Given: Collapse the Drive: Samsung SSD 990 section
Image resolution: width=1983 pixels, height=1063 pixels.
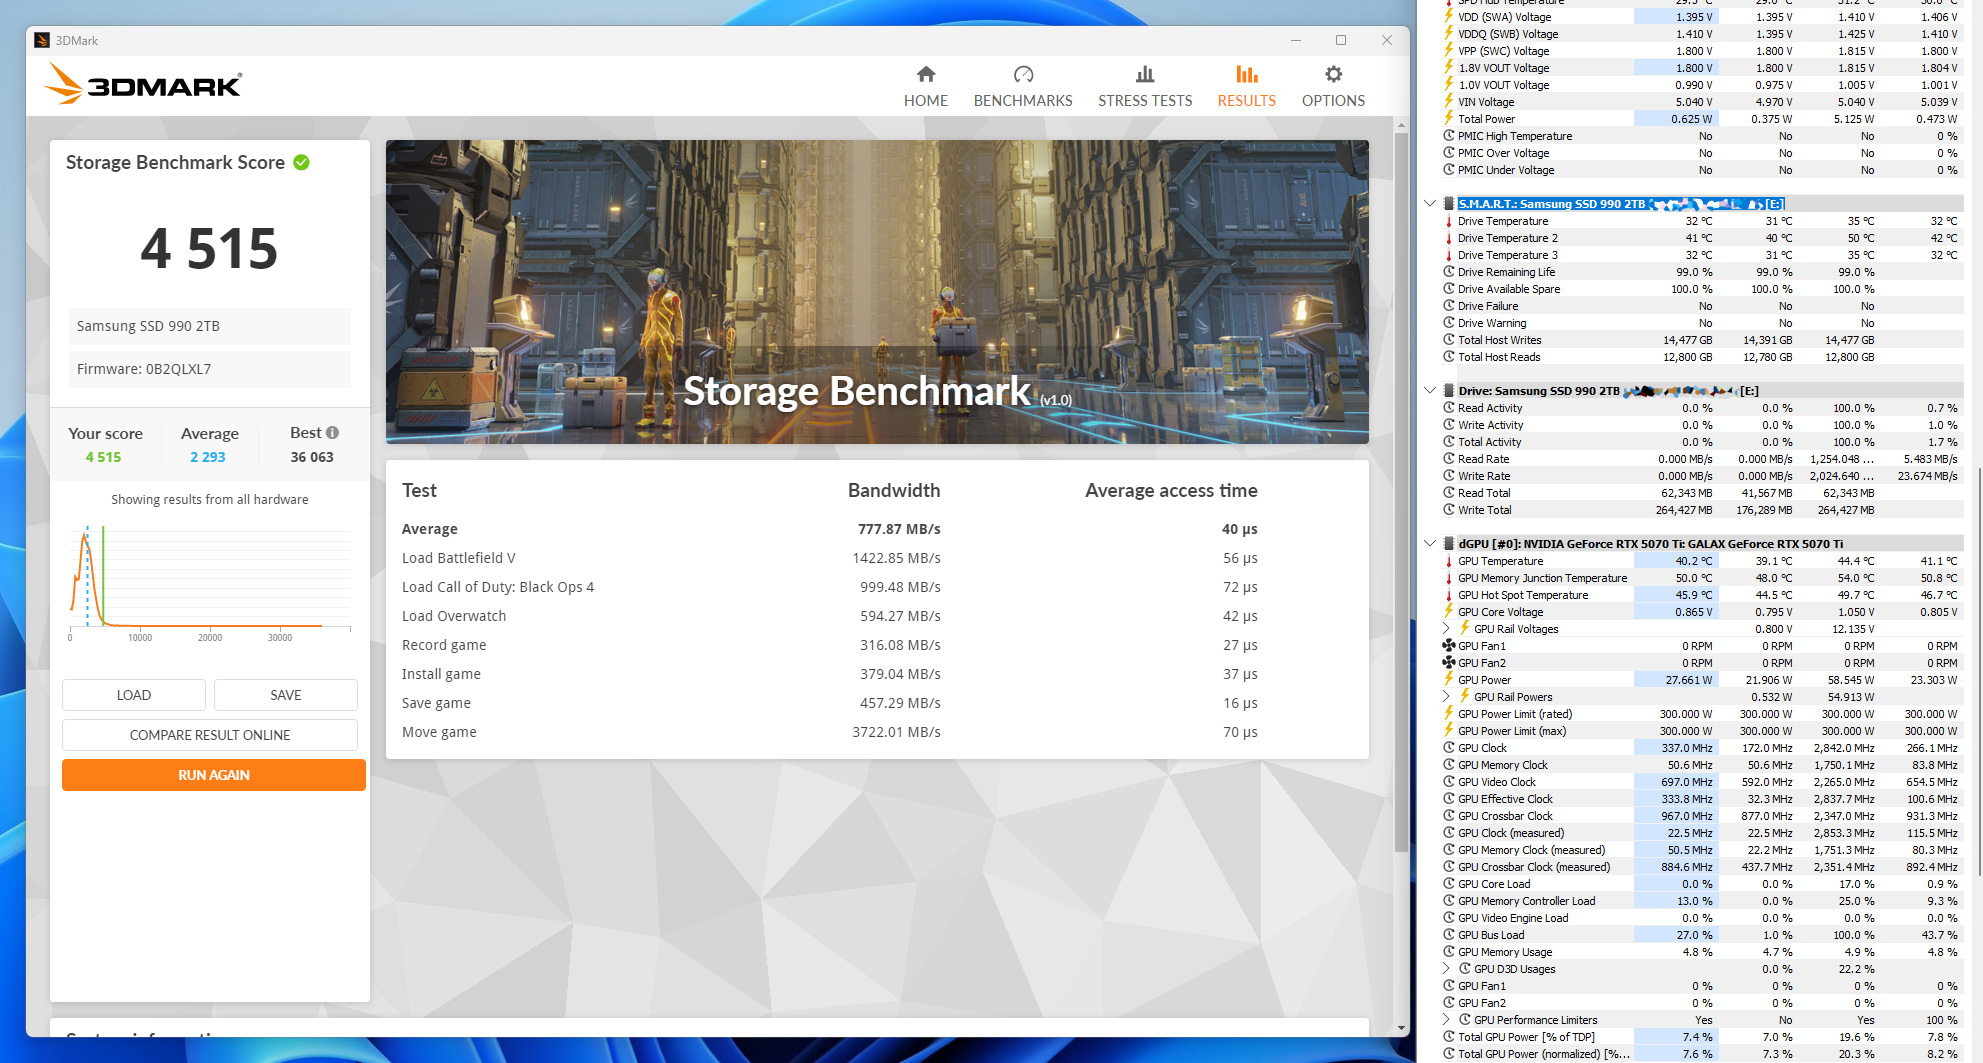Looking at the screenshot, I should tap(1430, 391).
